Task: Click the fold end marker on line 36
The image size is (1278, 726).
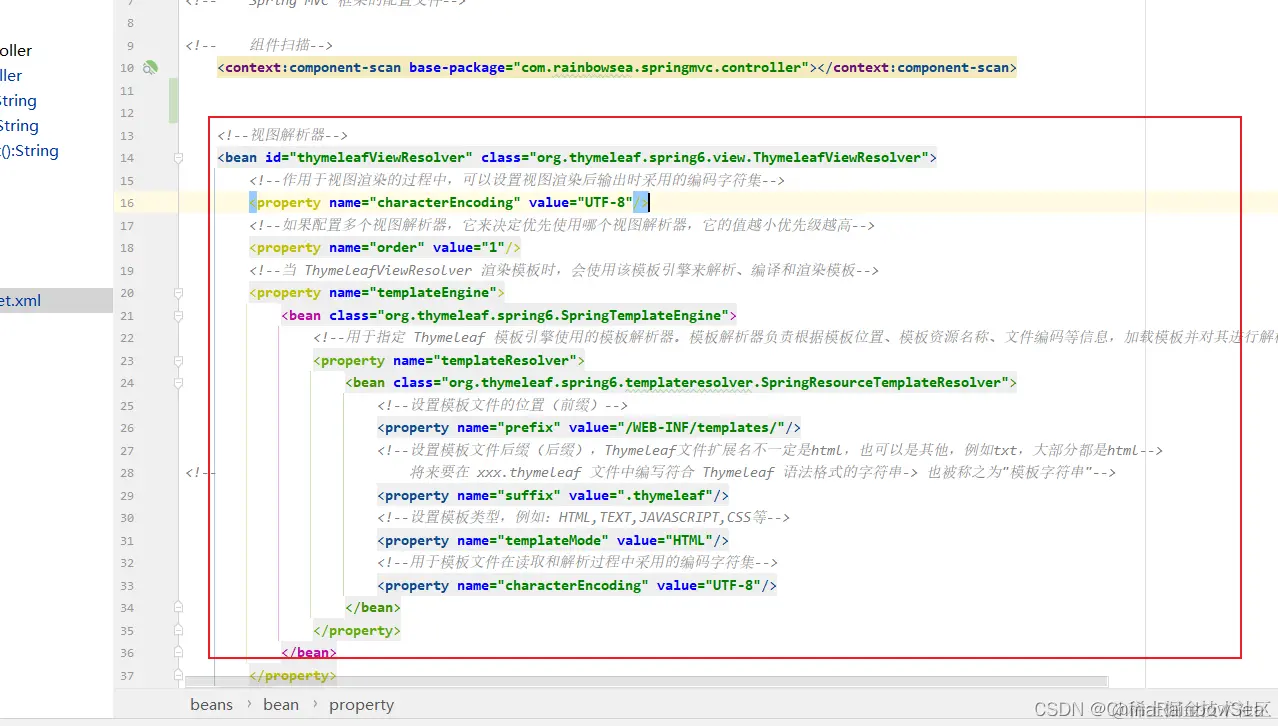Action: [x=179, y=653]
